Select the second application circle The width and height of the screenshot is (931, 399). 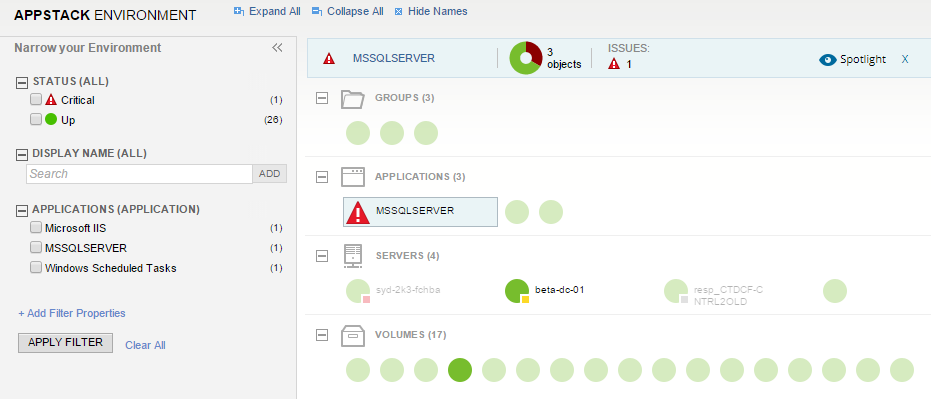tap(517, 212)
